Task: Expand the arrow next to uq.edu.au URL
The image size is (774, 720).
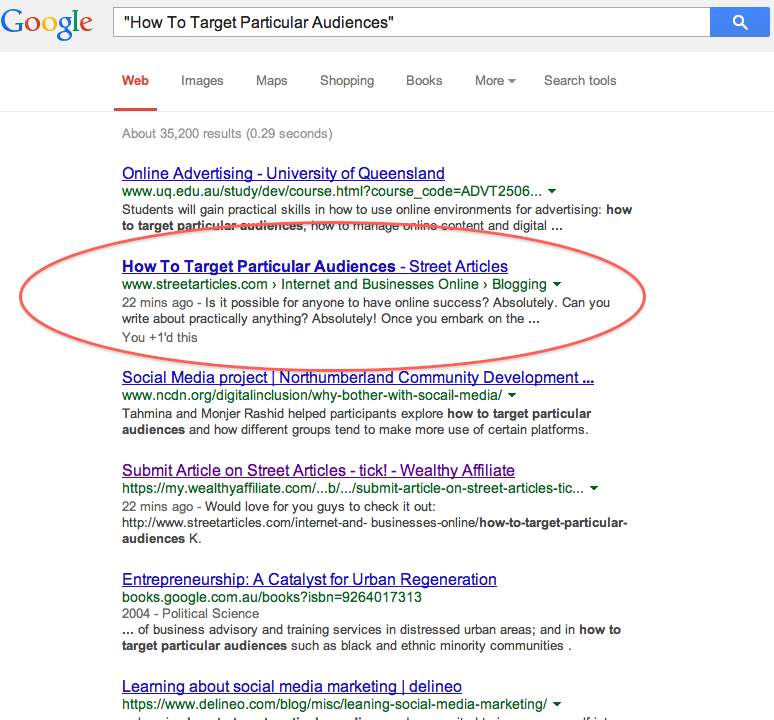Action: [552, 191]
